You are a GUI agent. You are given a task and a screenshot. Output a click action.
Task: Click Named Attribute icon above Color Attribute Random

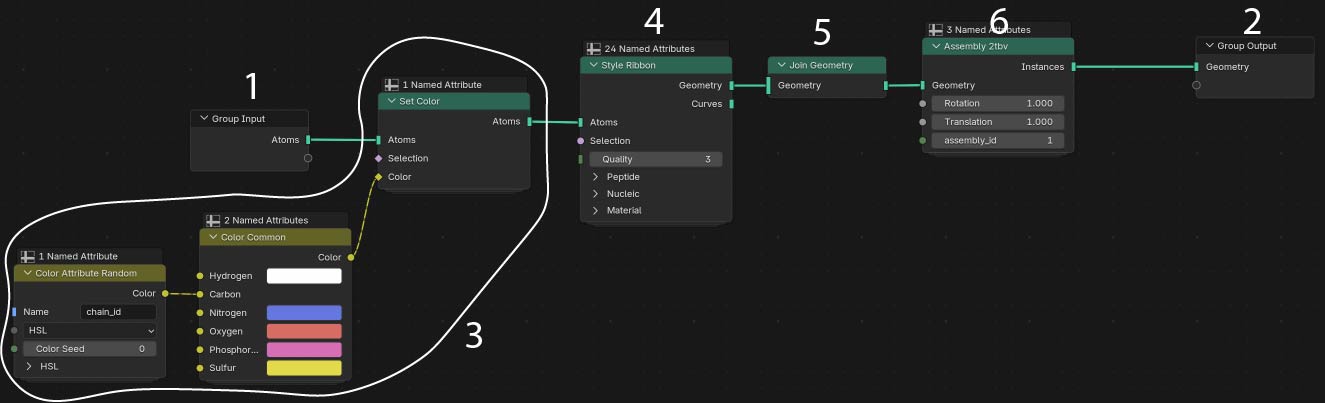coord(28,257)
